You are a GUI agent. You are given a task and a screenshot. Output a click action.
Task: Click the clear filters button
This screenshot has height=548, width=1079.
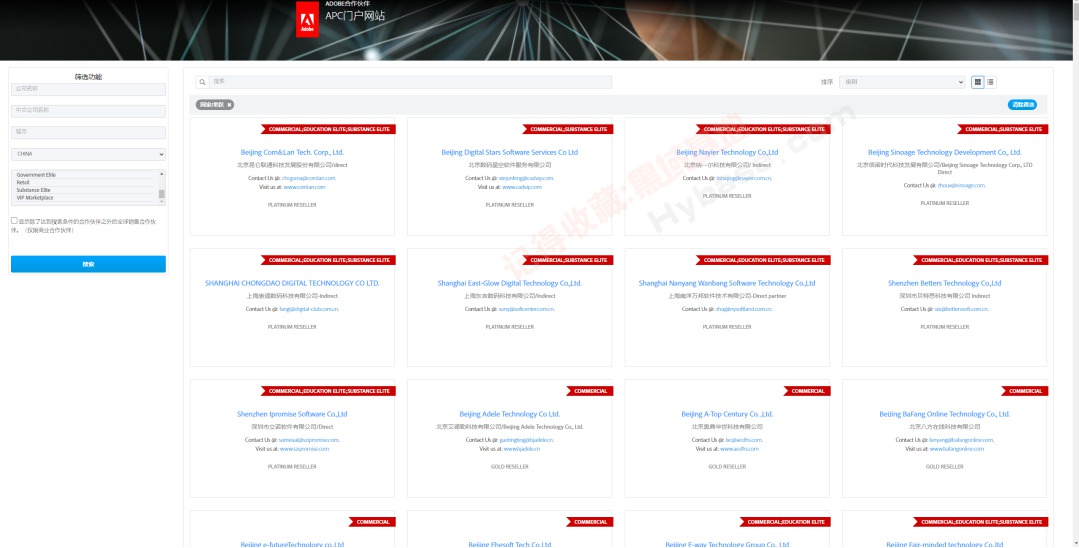[1022, 105]
